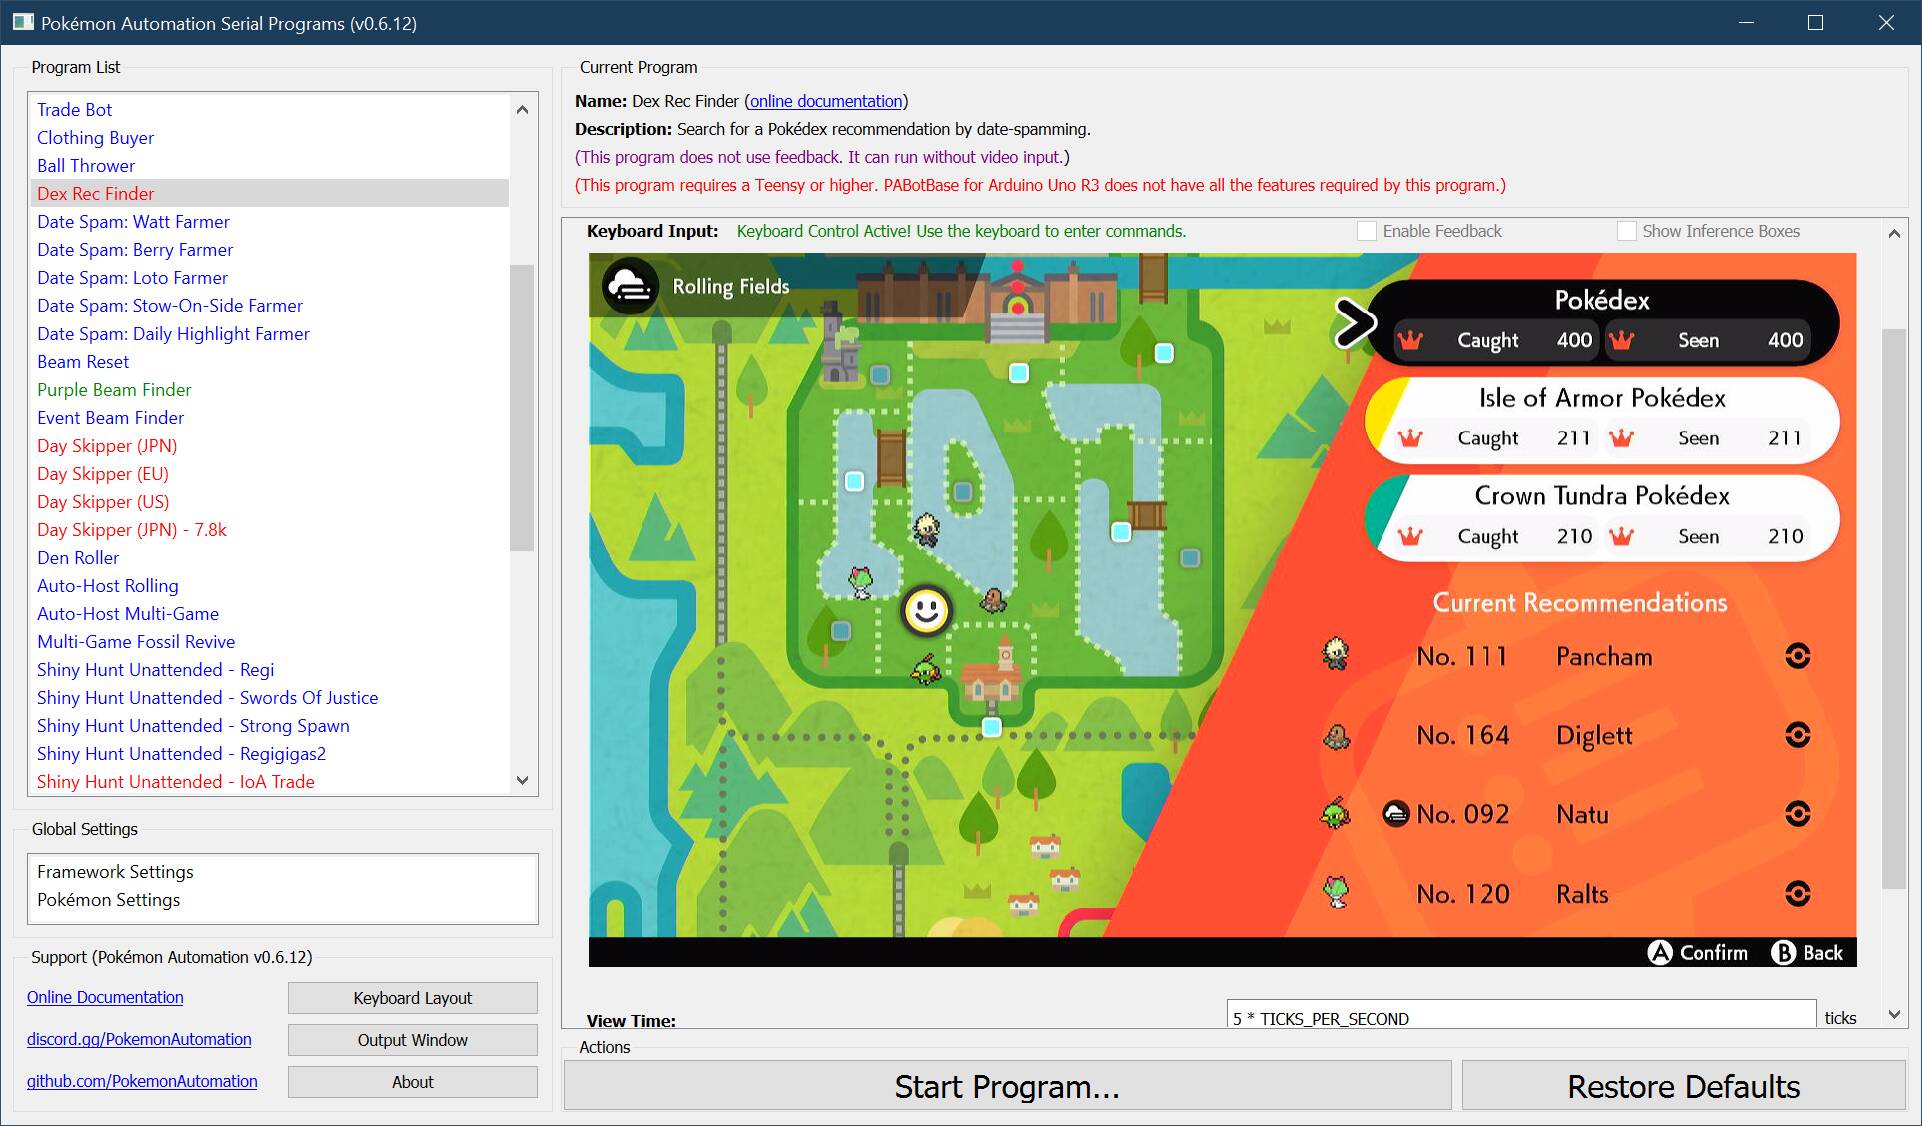This screenshot has width=1922, height=1126.
Task: Click the Program List scroll-up arrow
Action: pos(522,109)
